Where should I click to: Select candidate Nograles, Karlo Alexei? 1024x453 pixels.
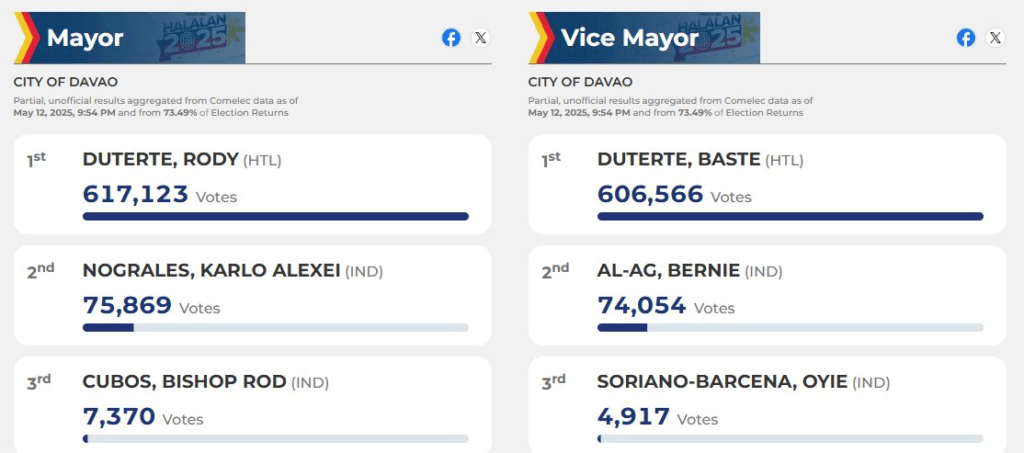[211, 270]
